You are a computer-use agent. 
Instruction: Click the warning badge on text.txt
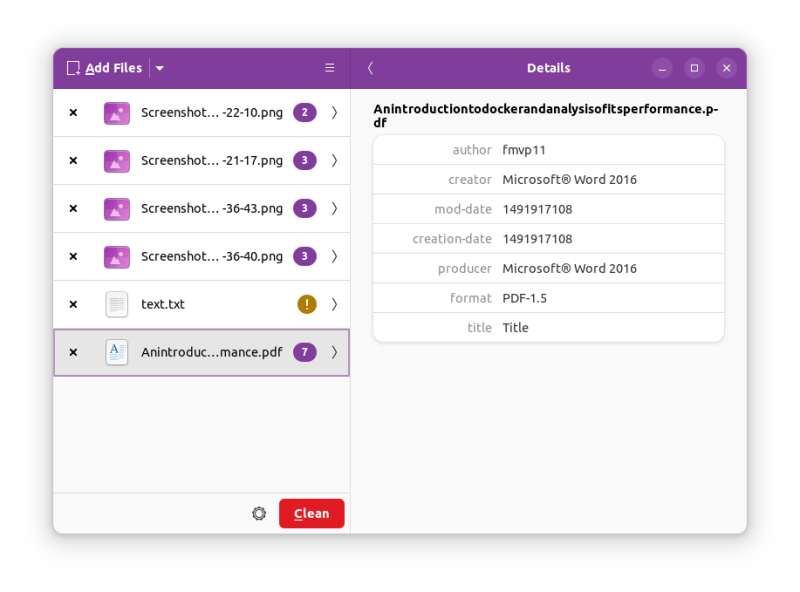tap(306, 305)
